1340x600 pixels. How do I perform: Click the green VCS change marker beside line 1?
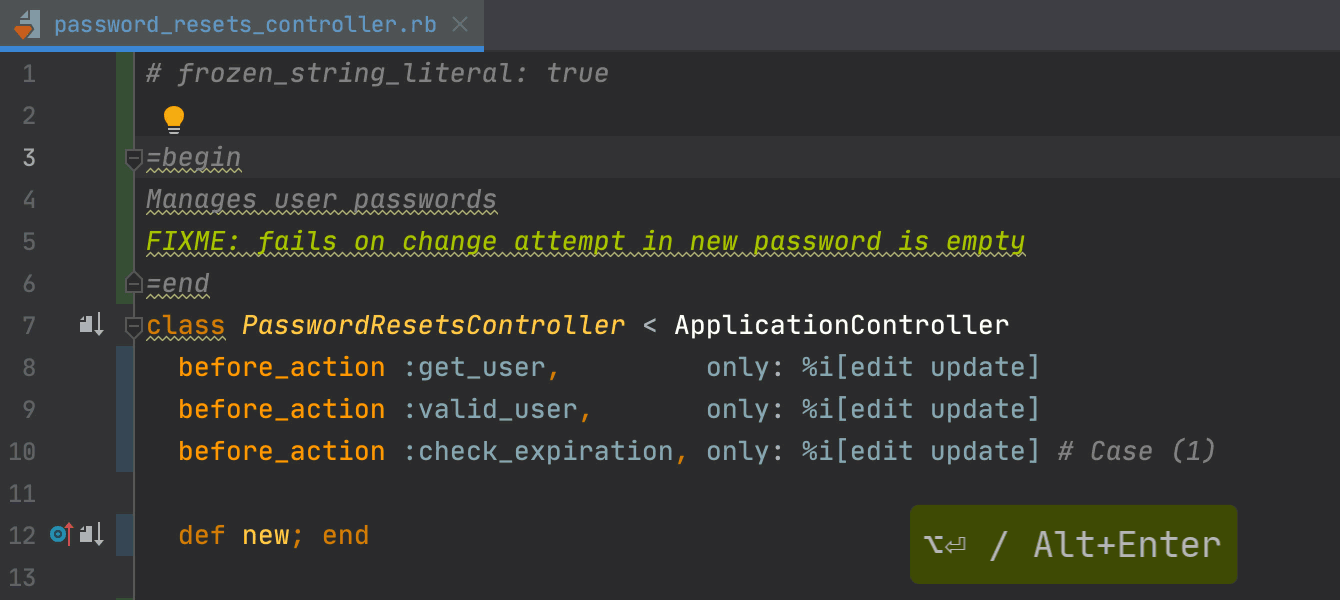[124, 74]
